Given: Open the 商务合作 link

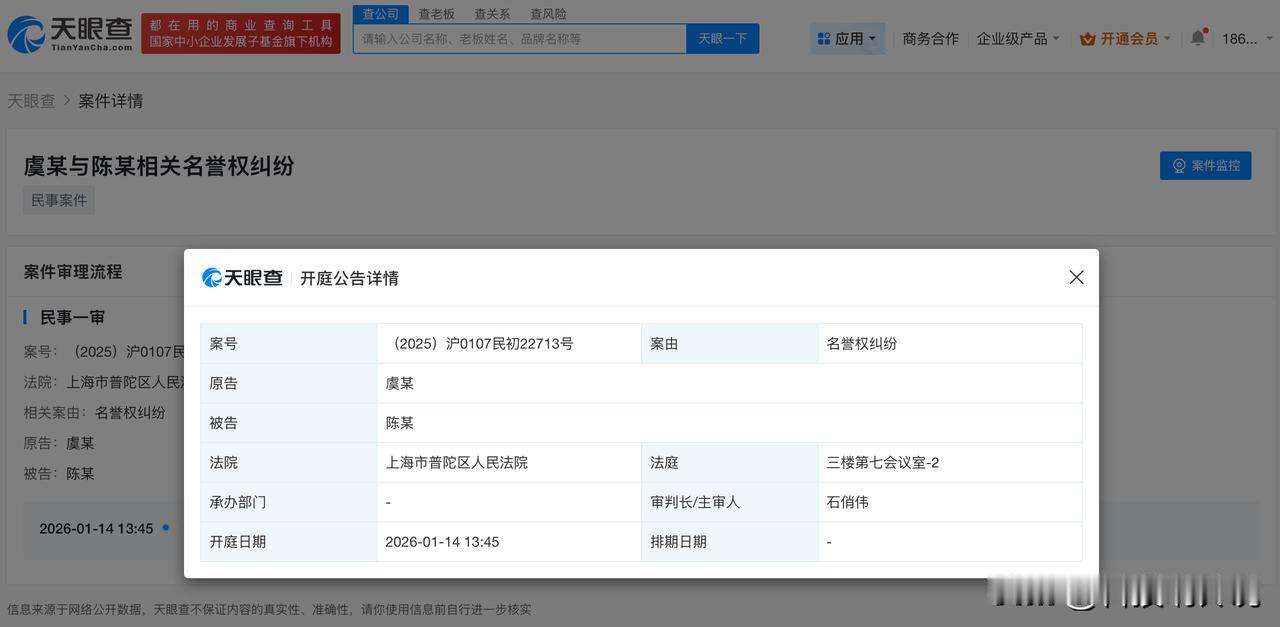Looking at the screenshot, I should pos(930,39).
